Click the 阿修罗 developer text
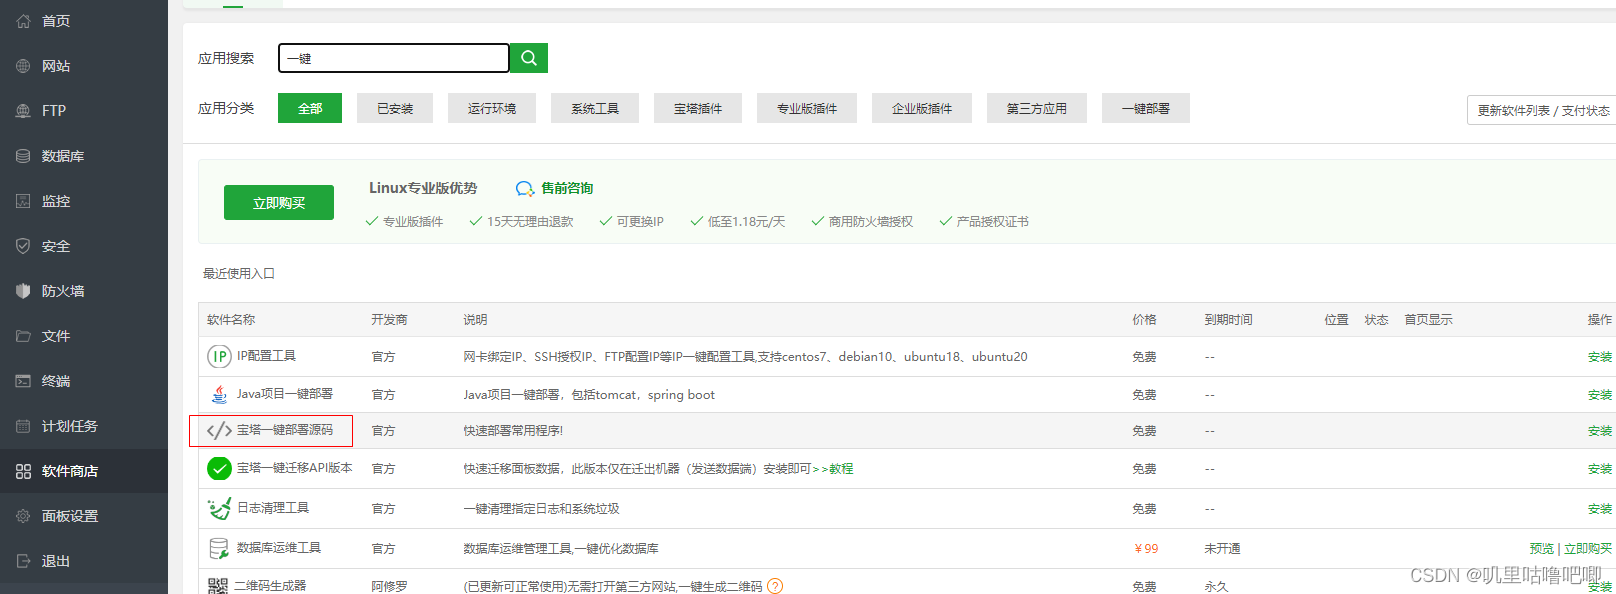The image size is (1616, 594). (x=389, y=586)
